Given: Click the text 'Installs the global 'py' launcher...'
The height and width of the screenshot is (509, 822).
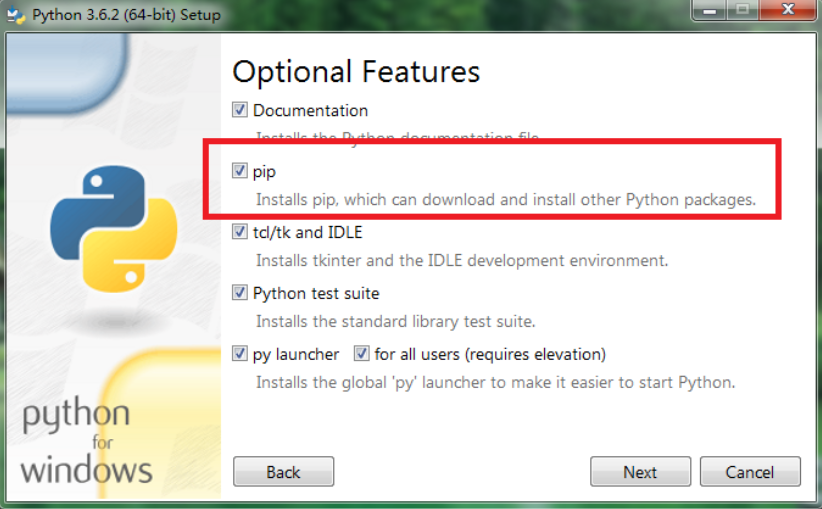Looking at the screenshot, I should pyautogui.click(x=495, y=383).
